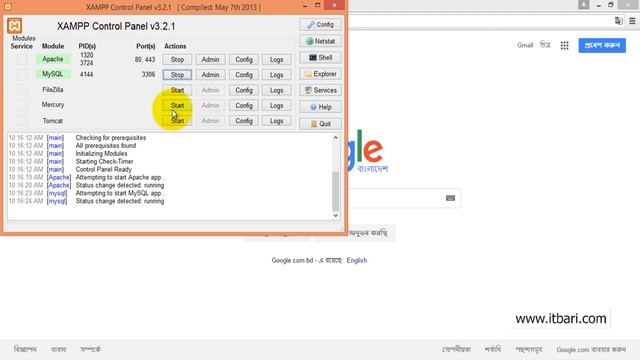This screenshot has width=640, height=360.
Task: Toggle Tomcat service checkbox
Action: [22, 121]
